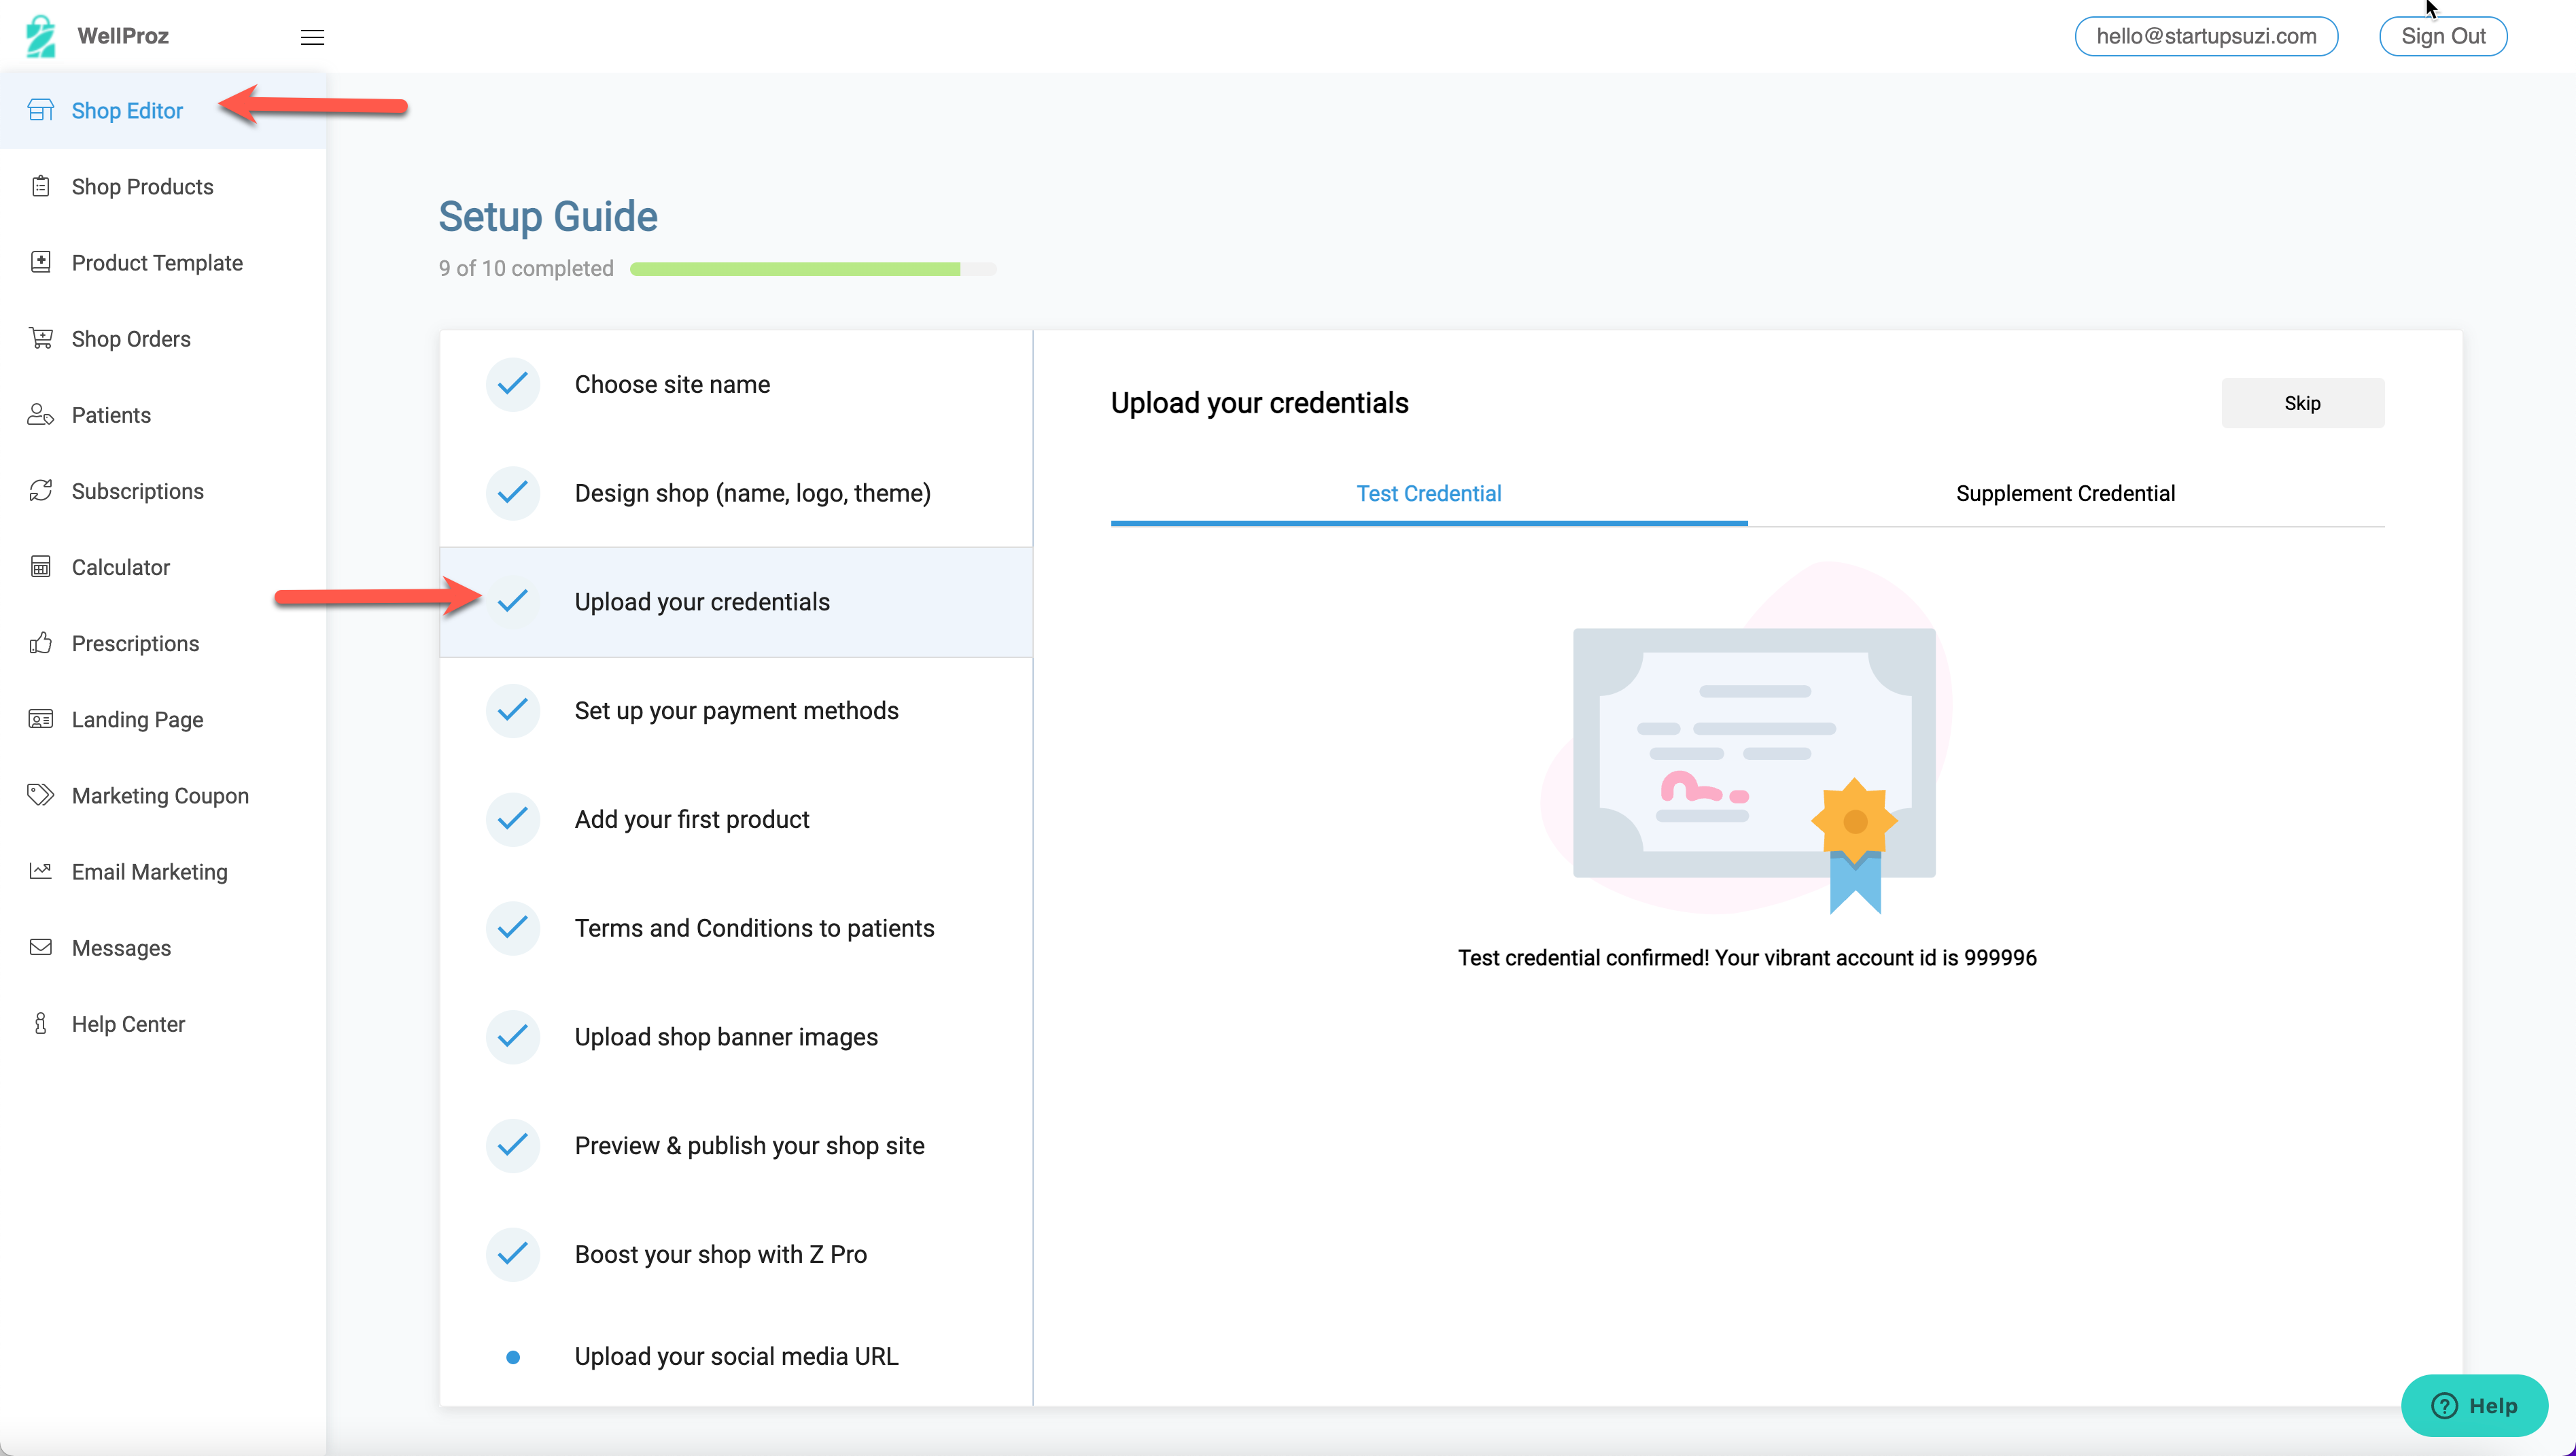Open Shop Orders section

pyautogui.click(x=163, y=339)
